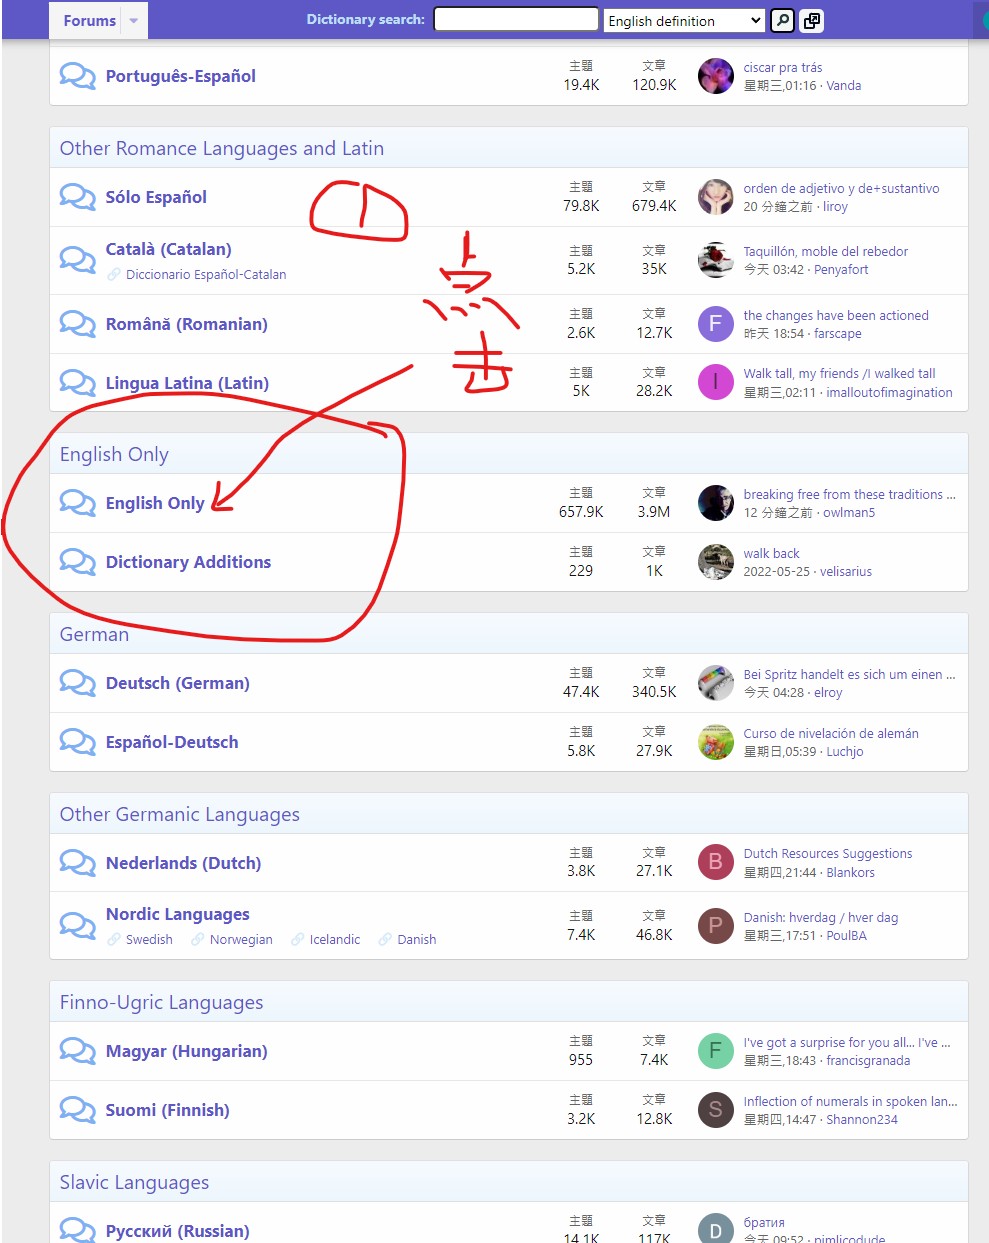
Task: Expand the Forums dropdown arrow
Action: tap(134, 20)
